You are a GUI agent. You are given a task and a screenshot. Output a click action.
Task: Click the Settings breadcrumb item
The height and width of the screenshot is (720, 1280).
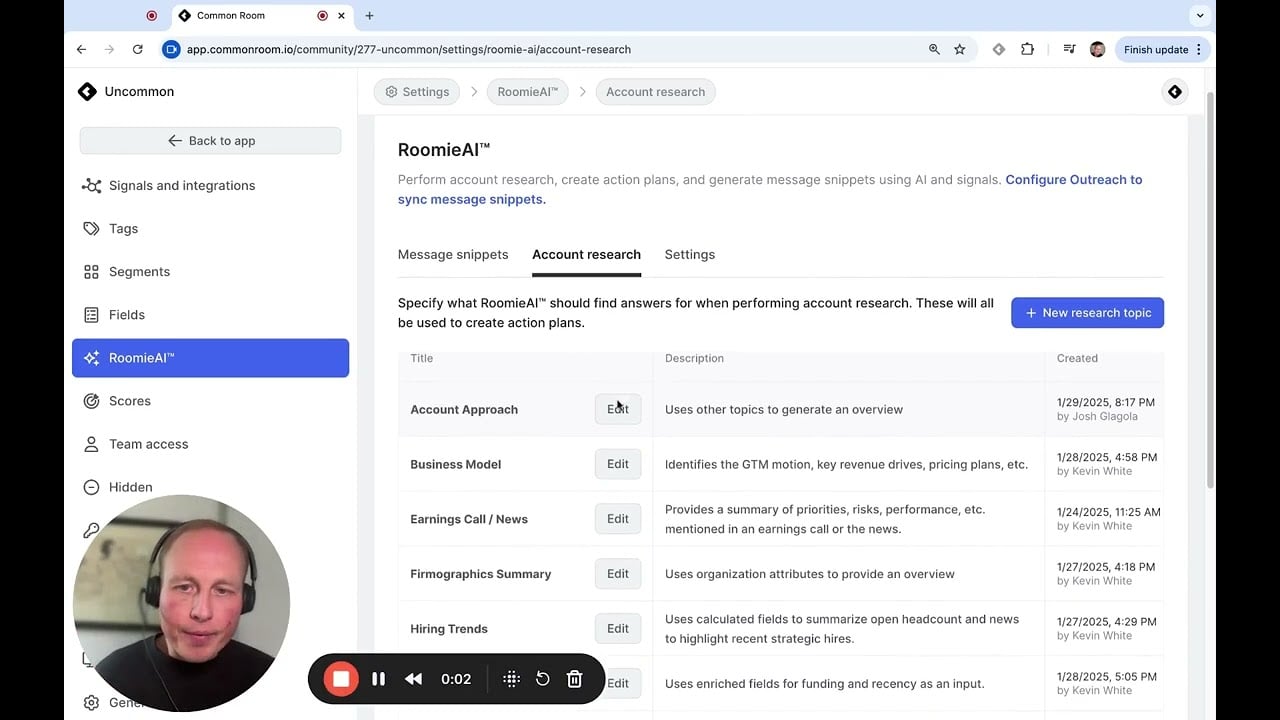pyautogui.click(x=417, y=92)
